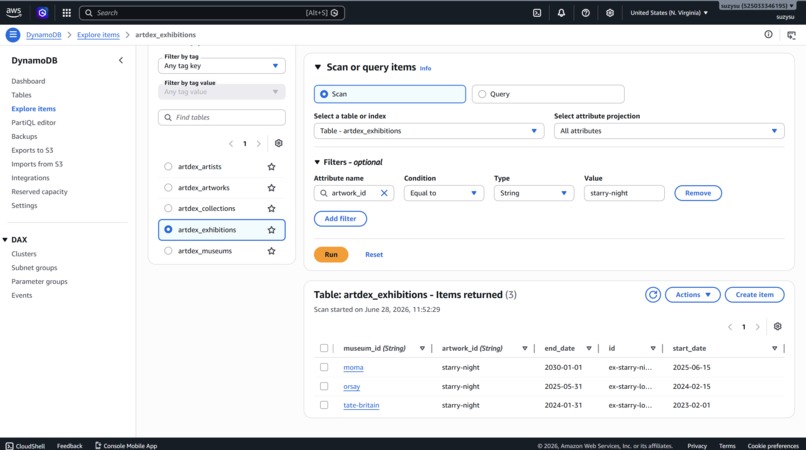806x450 pixels.
Task: Collapse the DAX navigation section
Action: [x=5, y=240]
